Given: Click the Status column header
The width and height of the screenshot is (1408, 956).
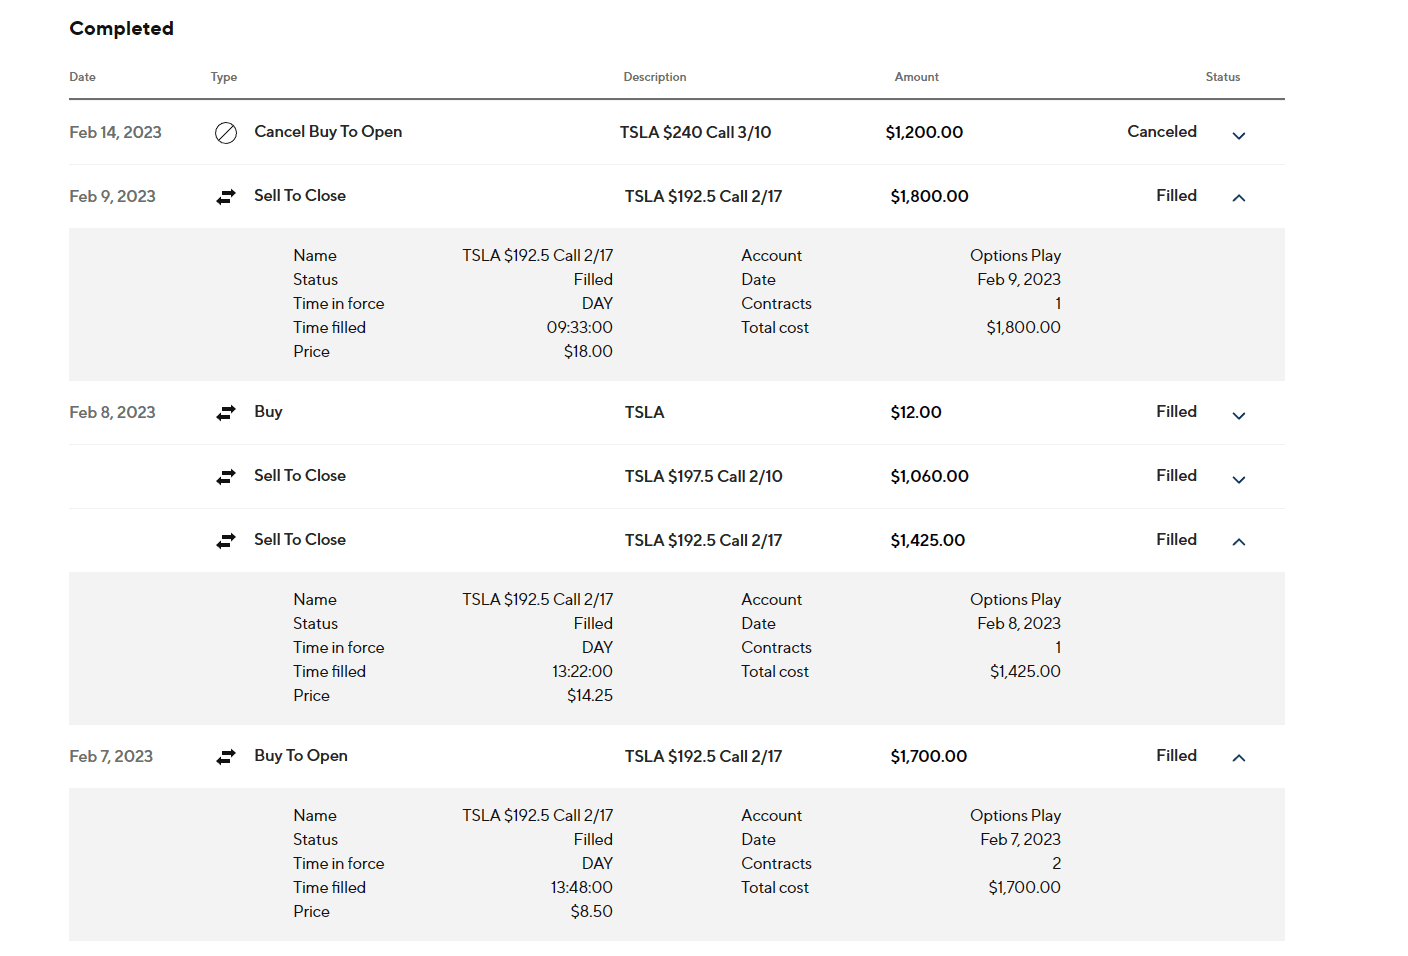Looking at the screenshot, I should pyautogui.click(x=1222, y=77).
